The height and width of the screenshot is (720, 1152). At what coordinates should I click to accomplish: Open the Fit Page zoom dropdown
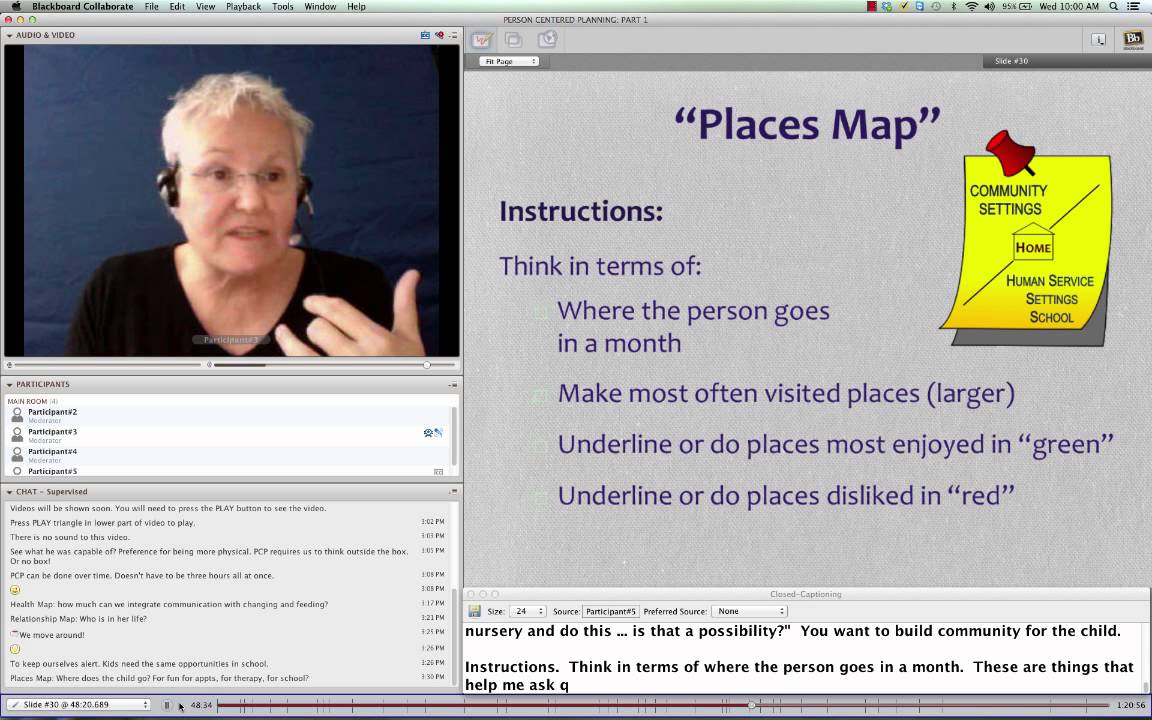point(509,61)
